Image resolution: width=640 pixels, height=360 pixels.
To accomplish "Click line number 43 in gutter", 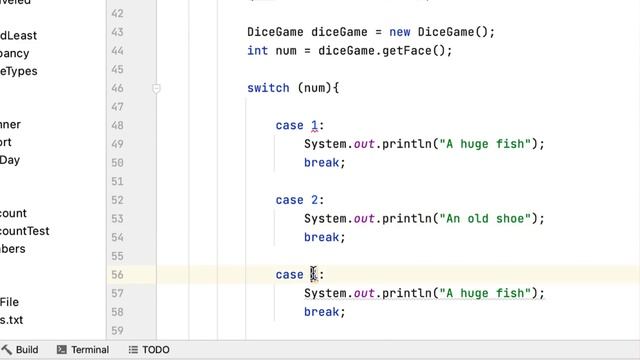I will click(118, 32).
